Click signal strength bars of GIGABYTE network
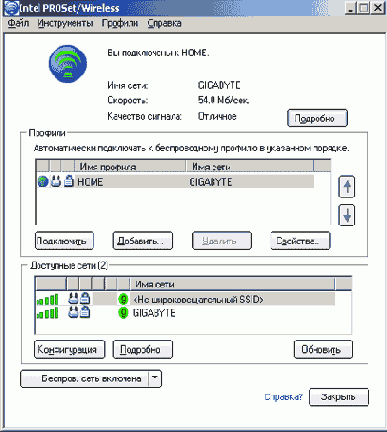This screenshot has width=387, height=432. tap(47, 313)
